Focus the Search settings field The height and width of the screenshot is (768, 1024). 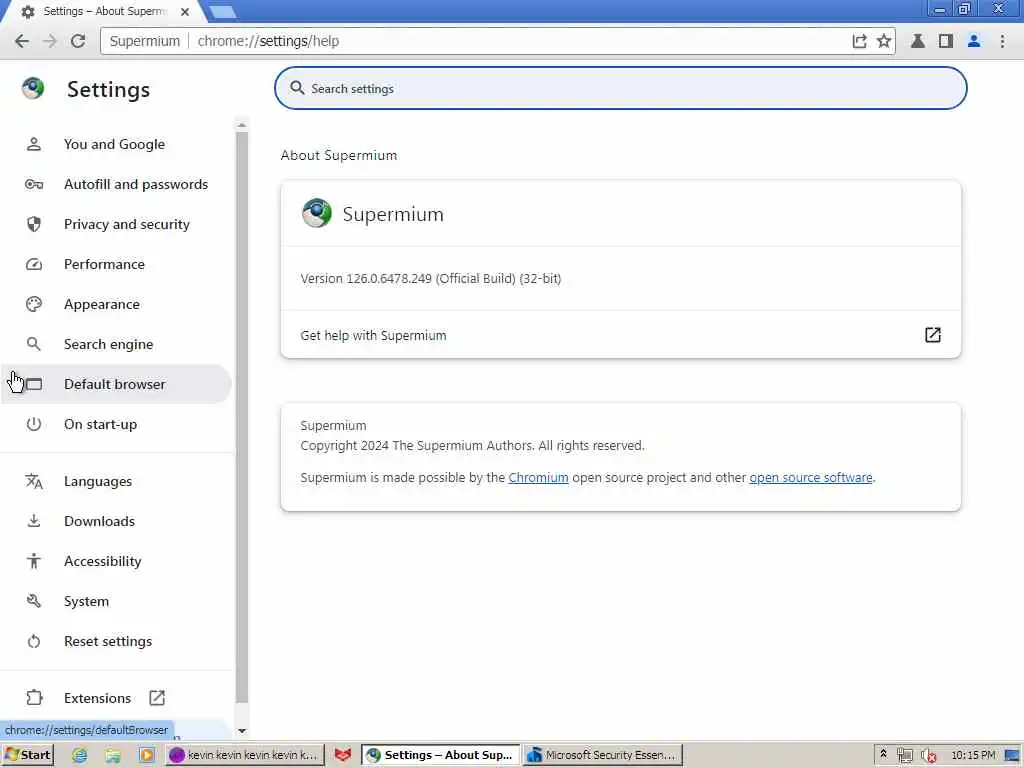pos(620,88)
